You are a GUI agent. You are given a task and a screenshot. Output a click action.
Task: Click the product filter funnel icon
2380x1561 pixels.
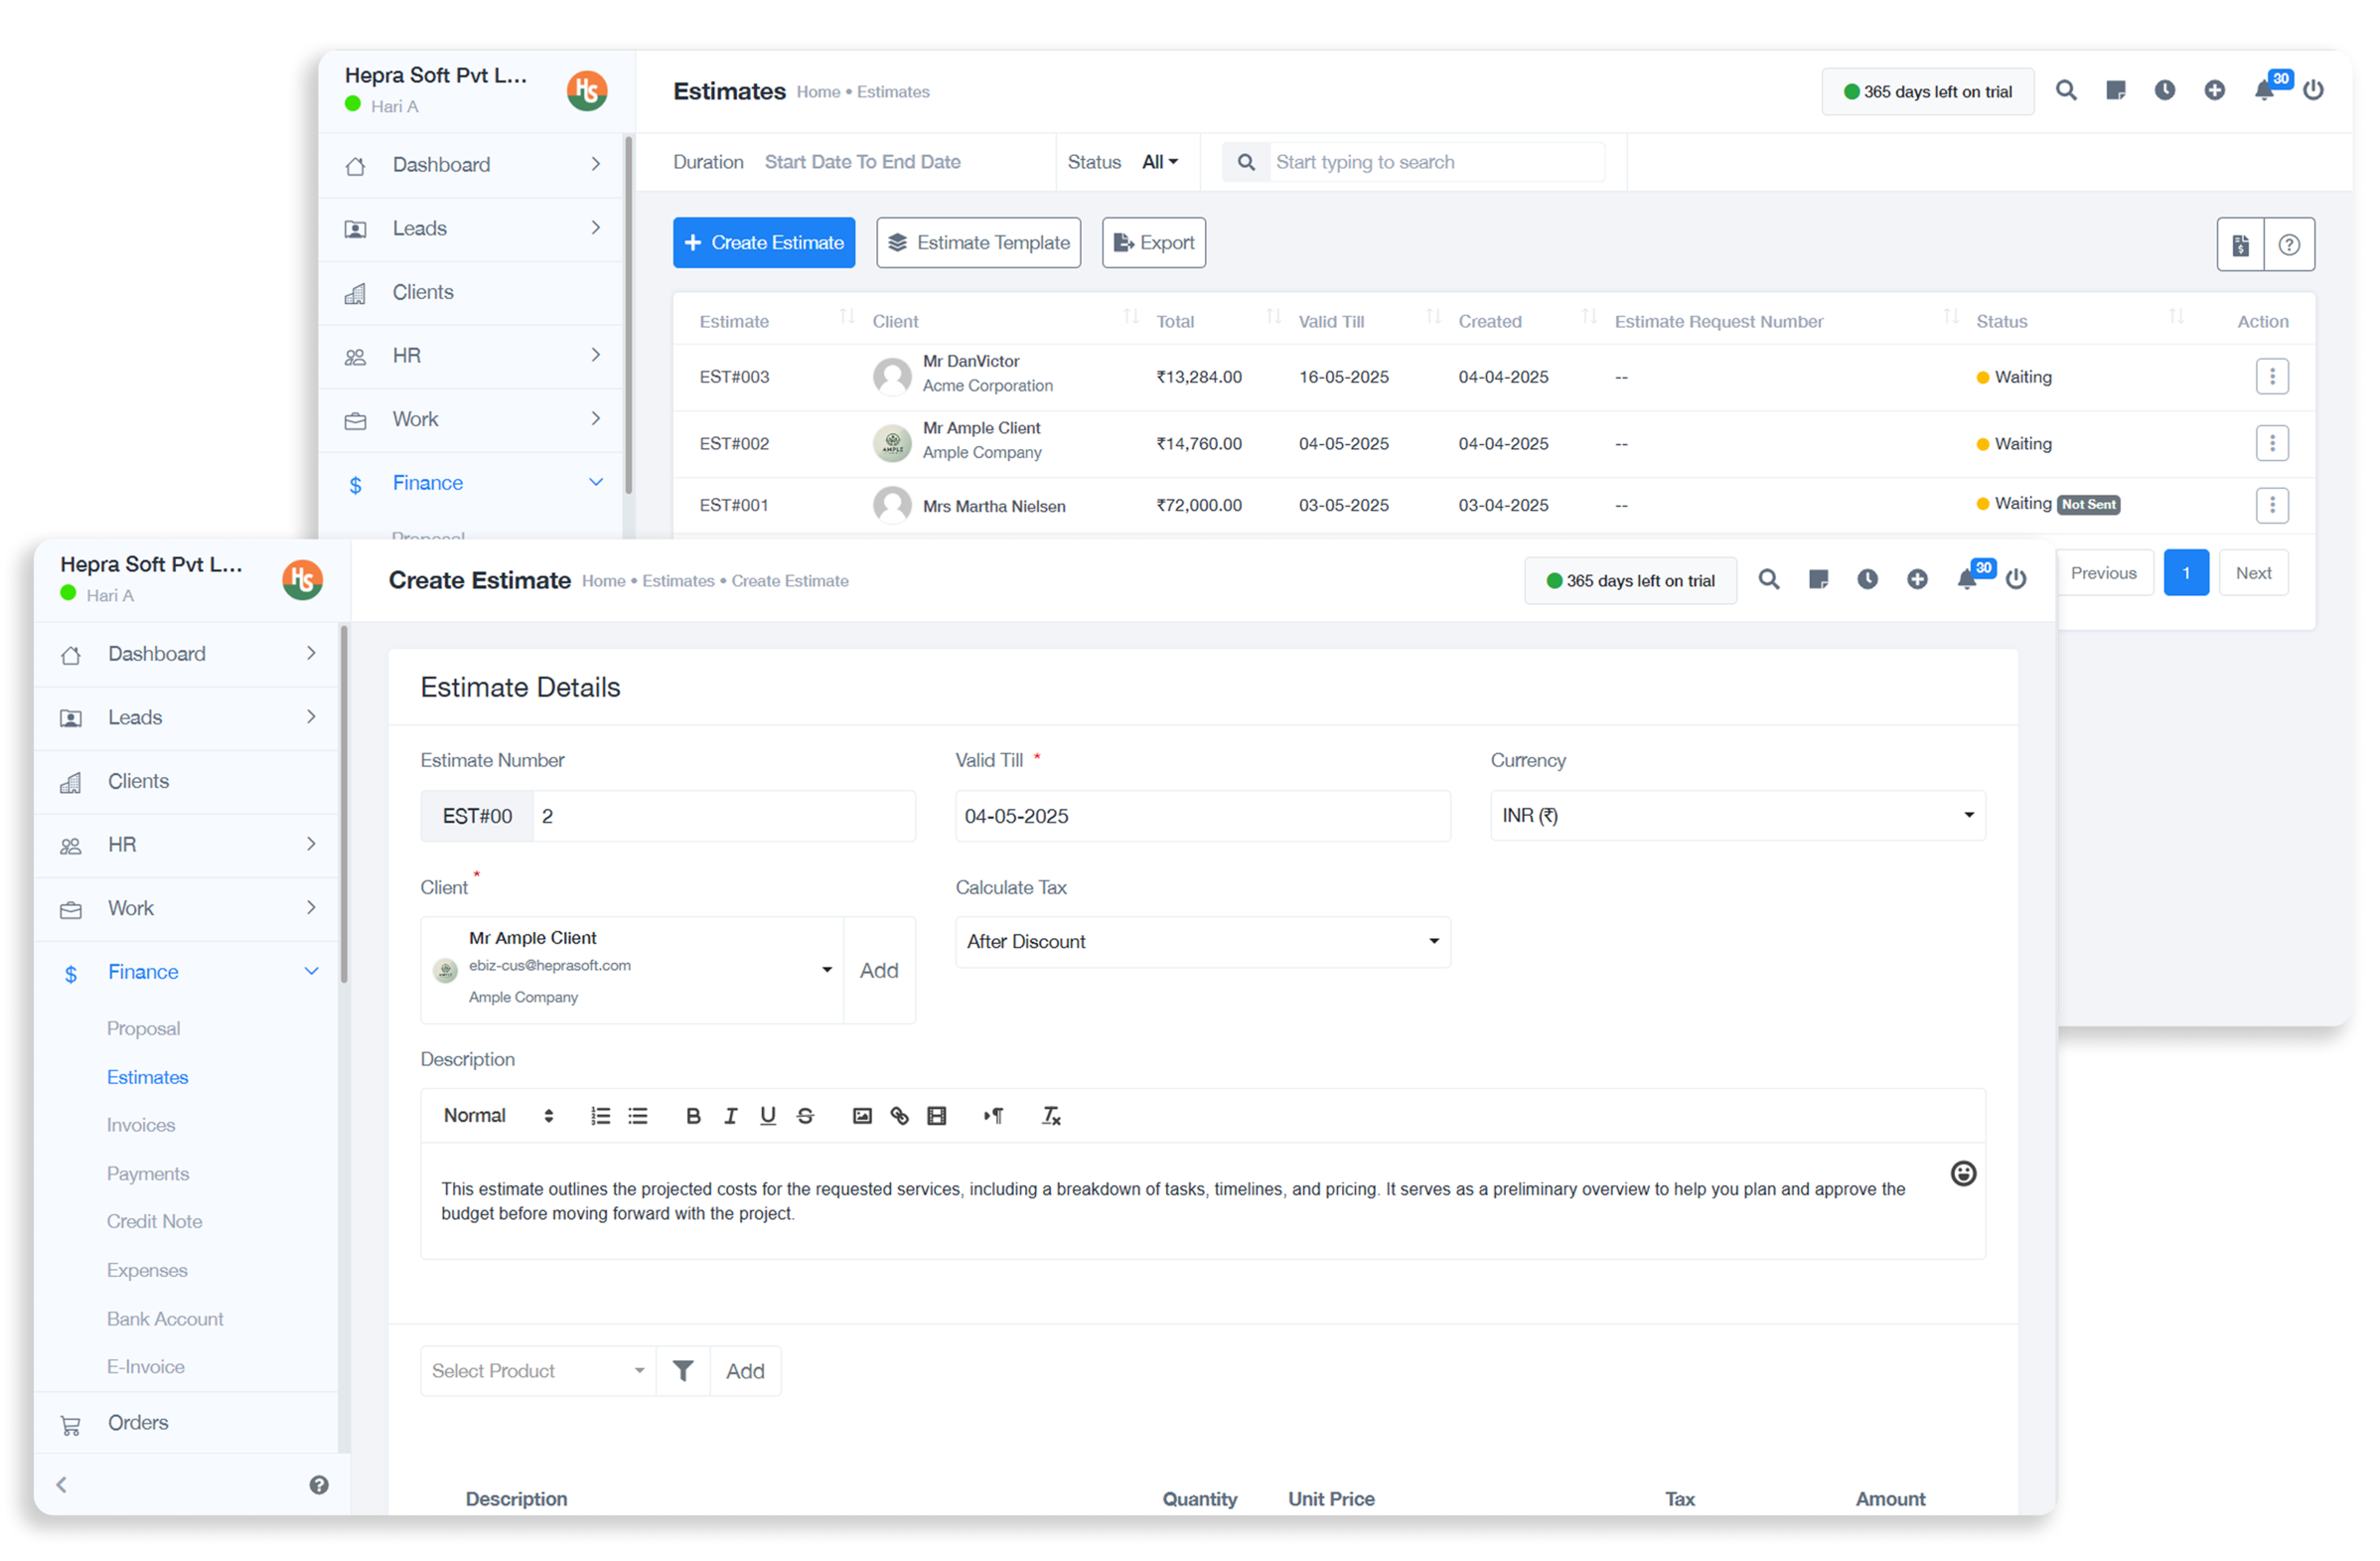[683, 1371]
